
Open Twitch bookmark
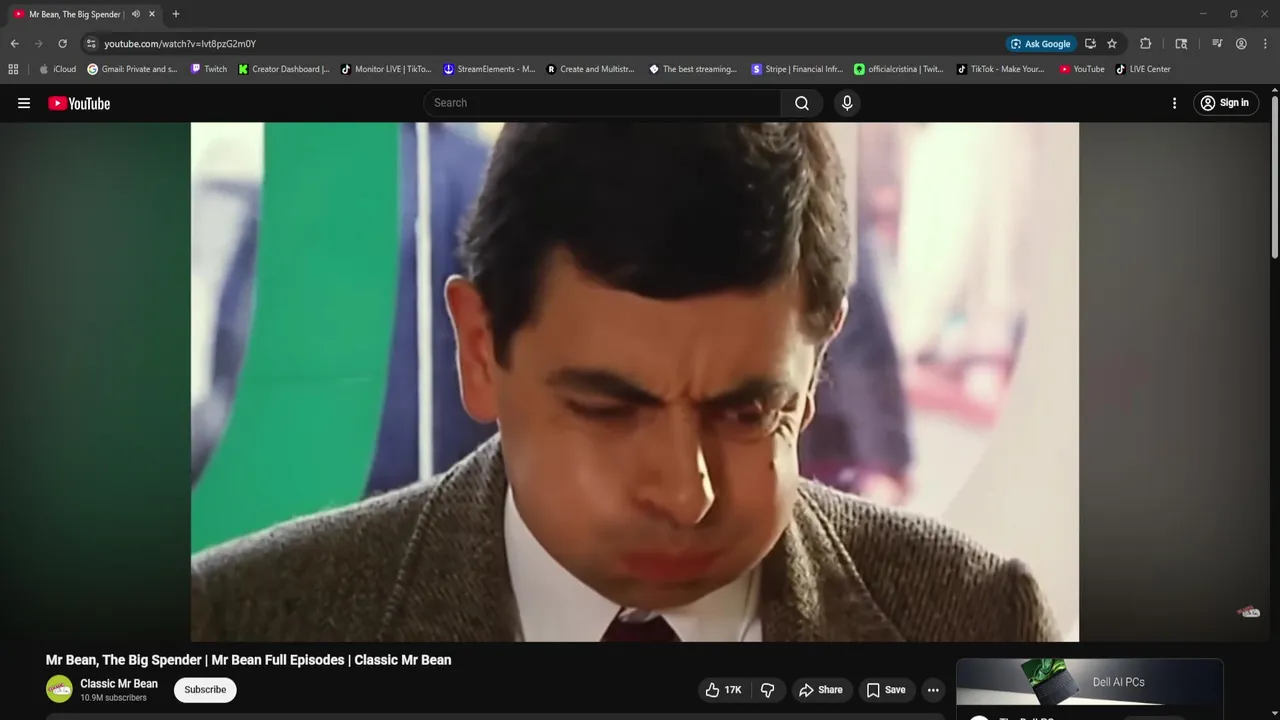pos(209,69)
